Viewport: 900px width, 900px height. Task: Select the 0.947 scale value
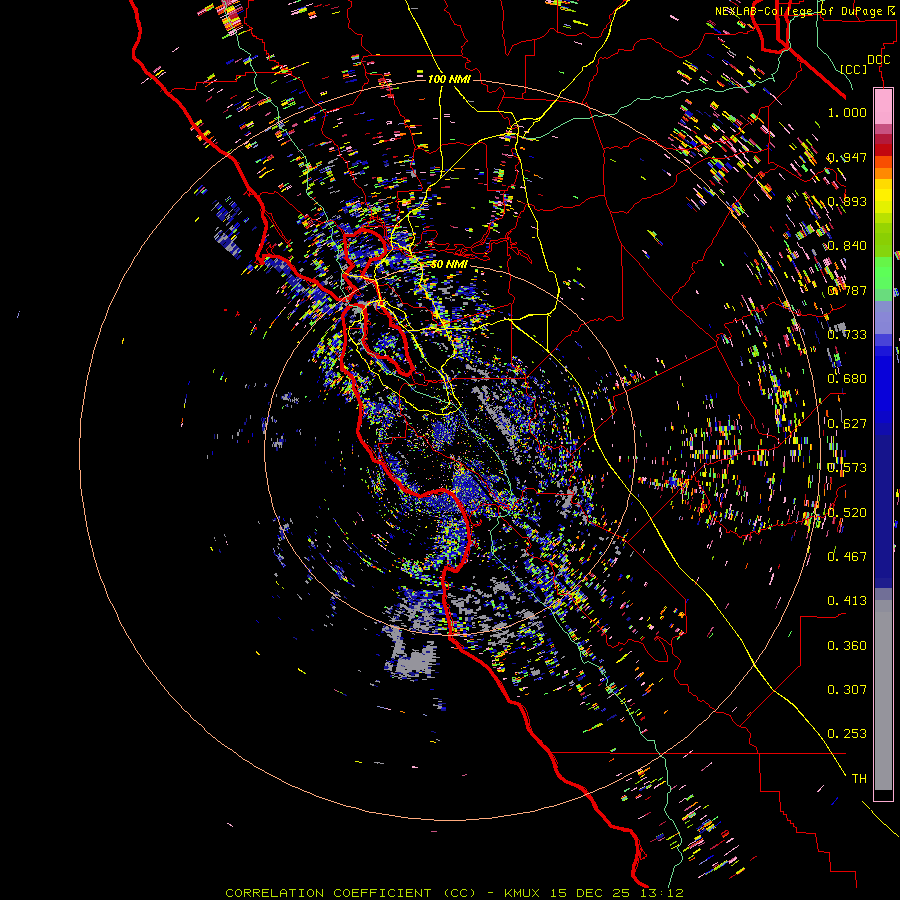click(847, 157)
